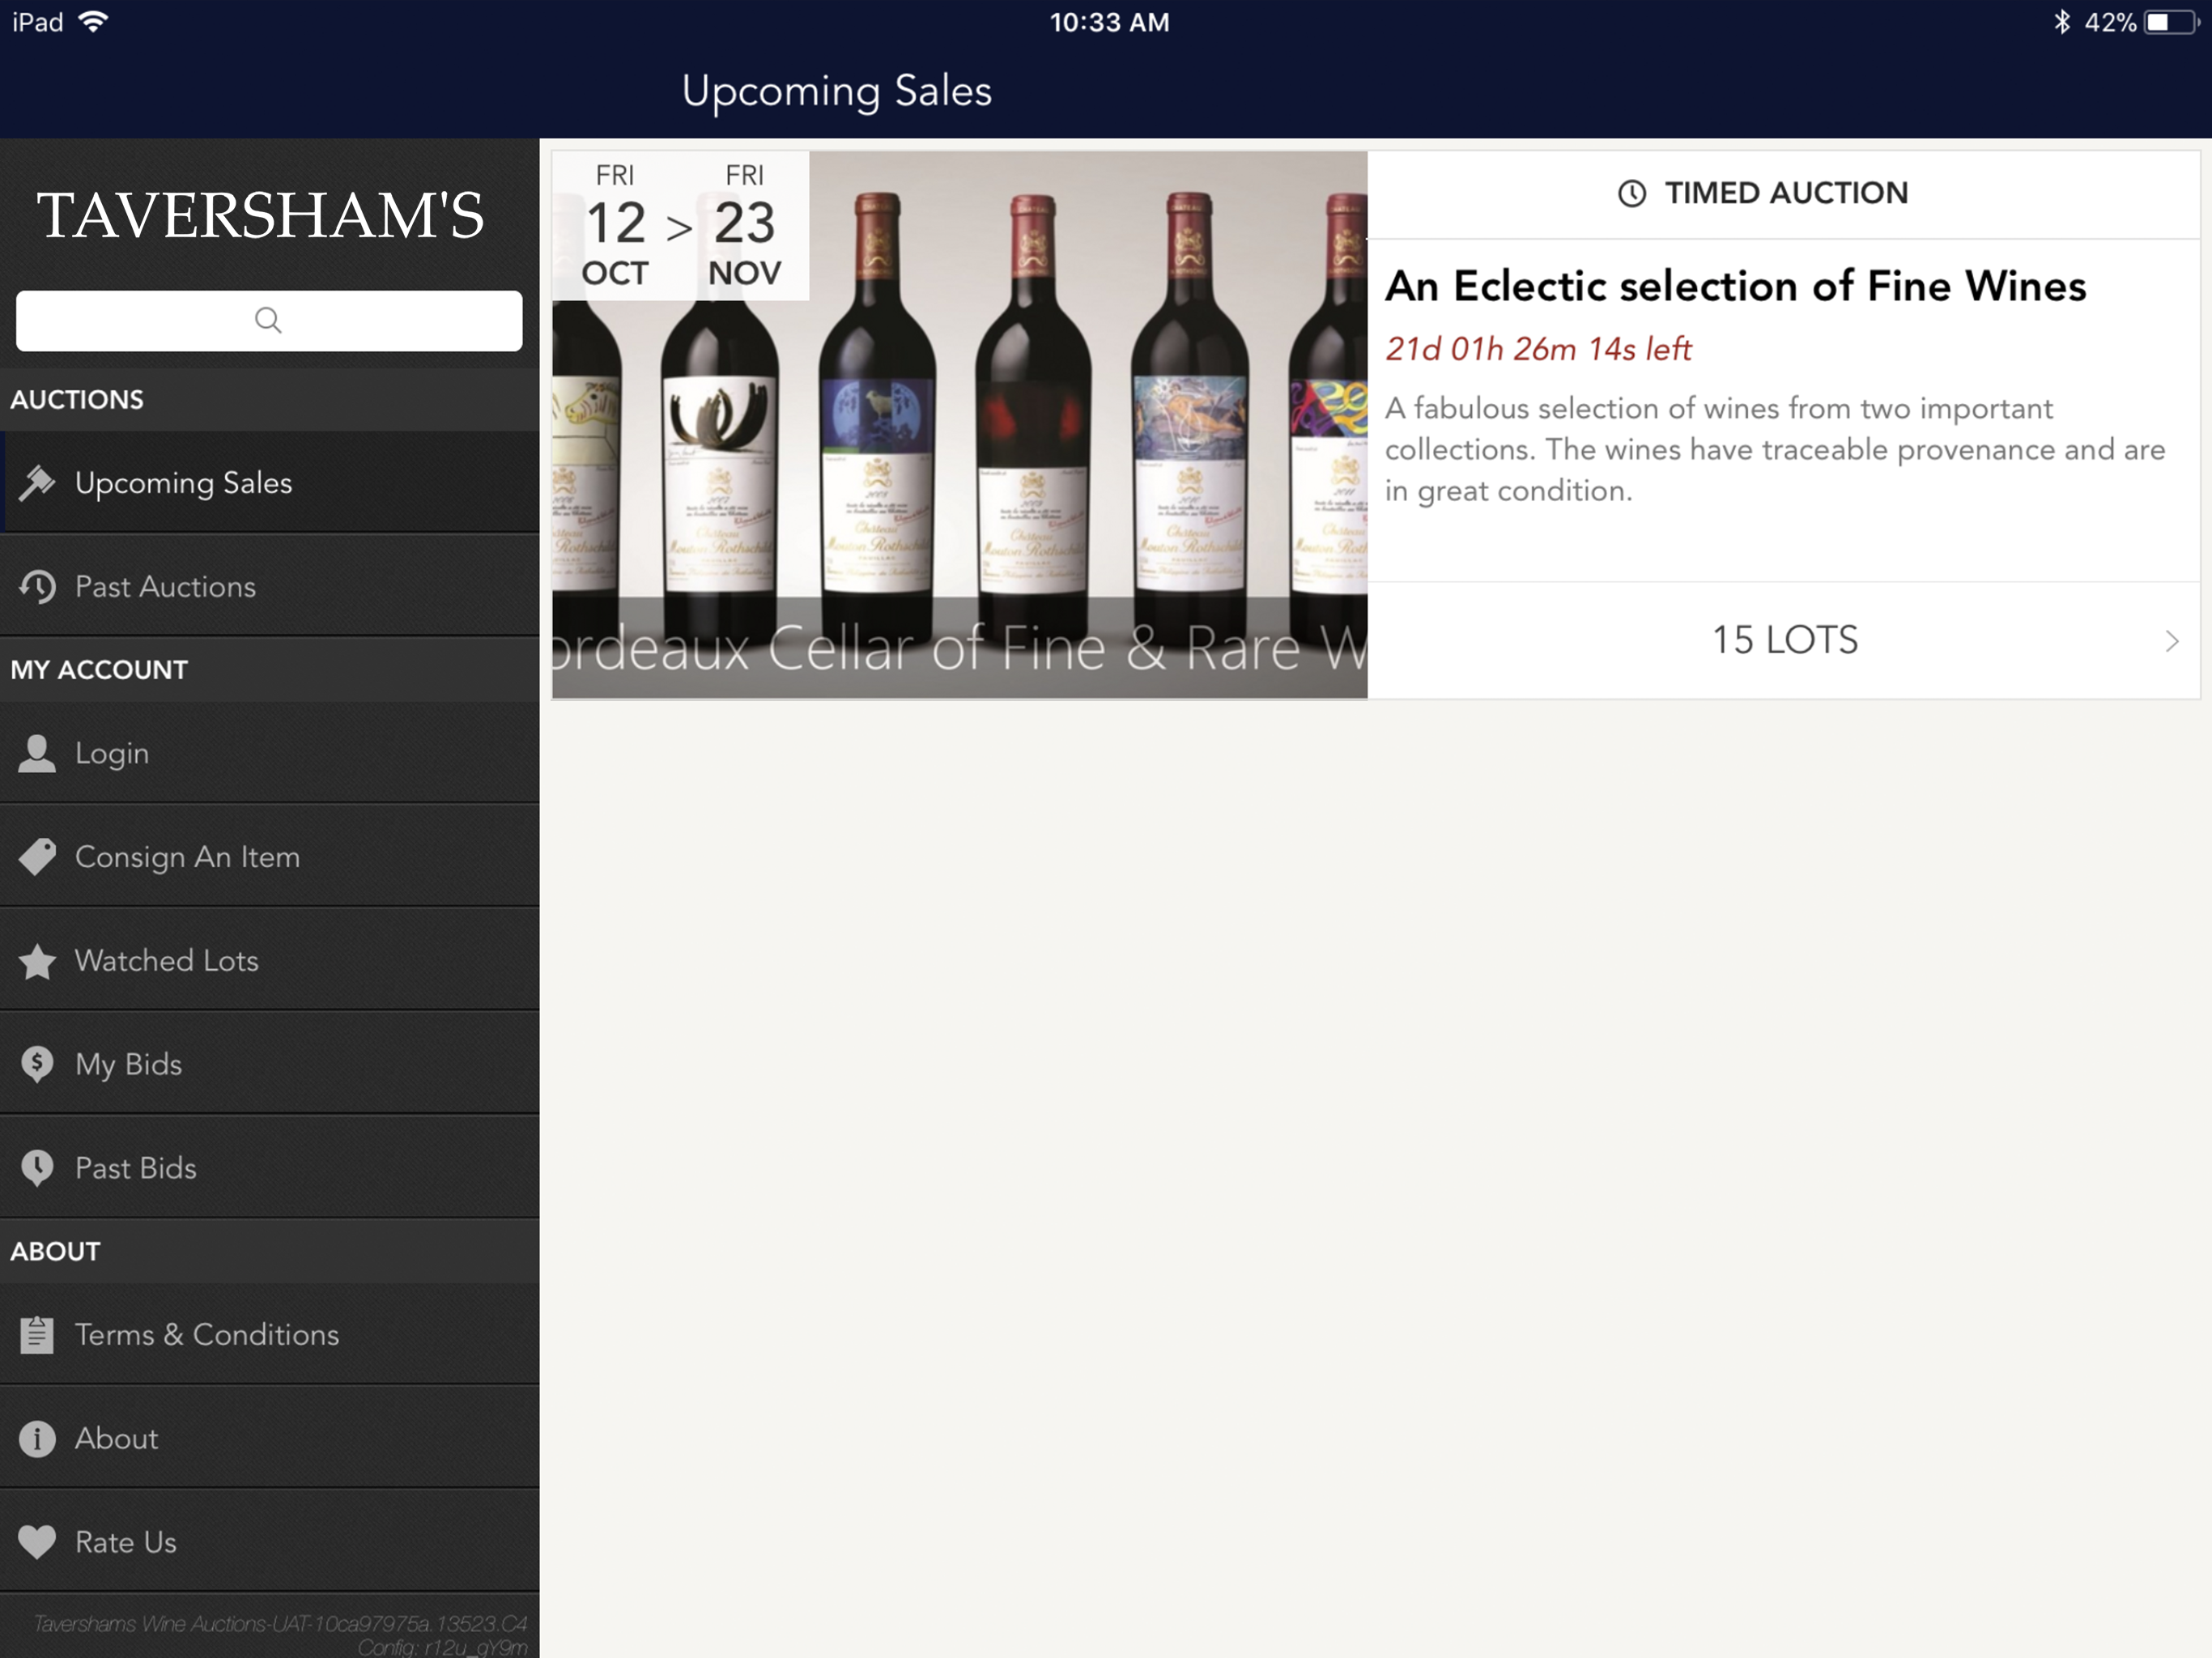Screen dimensions: 2212x1658
Task: Open the 15 LOTS listing
Action: pyautogui.click(x=1784, y=640)
